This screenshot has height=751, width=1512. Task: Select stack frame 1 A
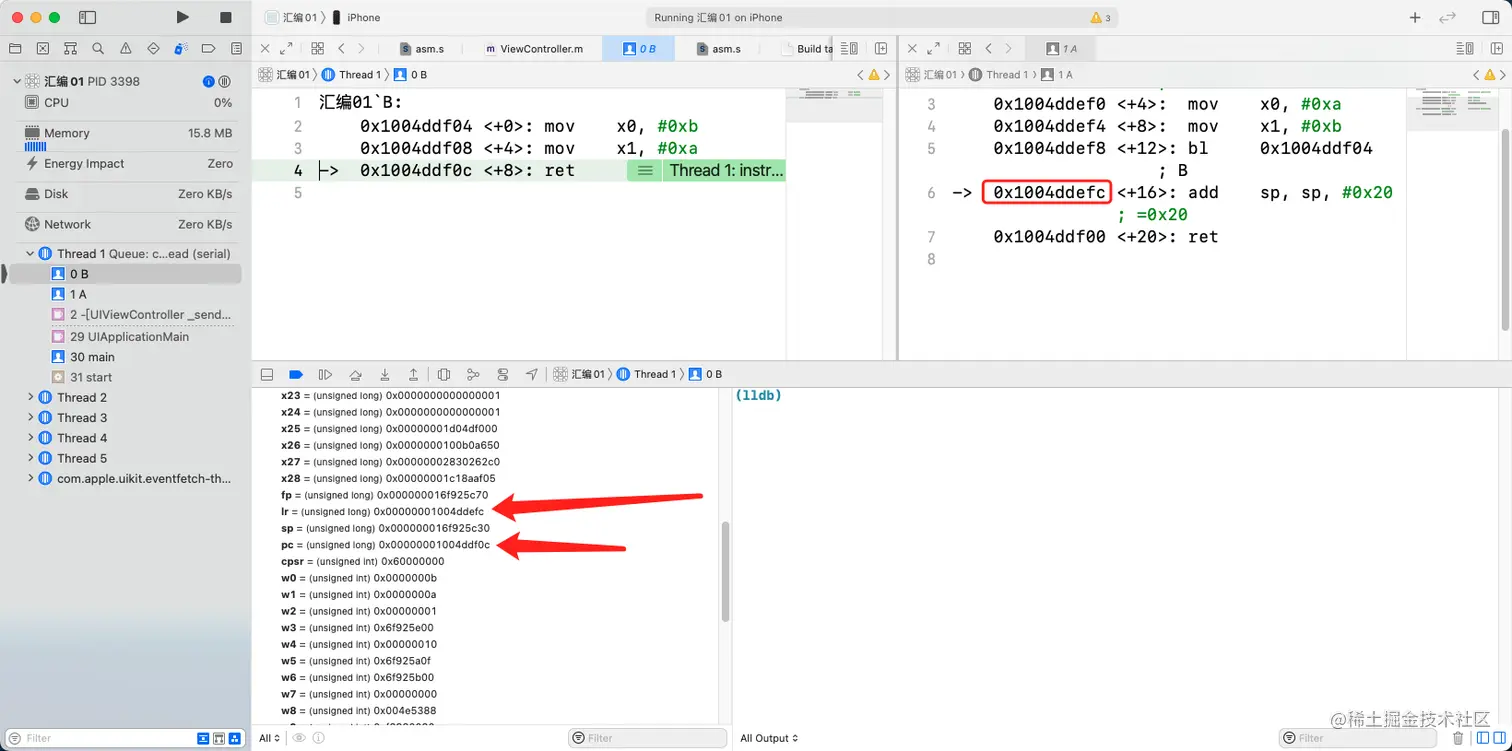click(x=125, y=294)
